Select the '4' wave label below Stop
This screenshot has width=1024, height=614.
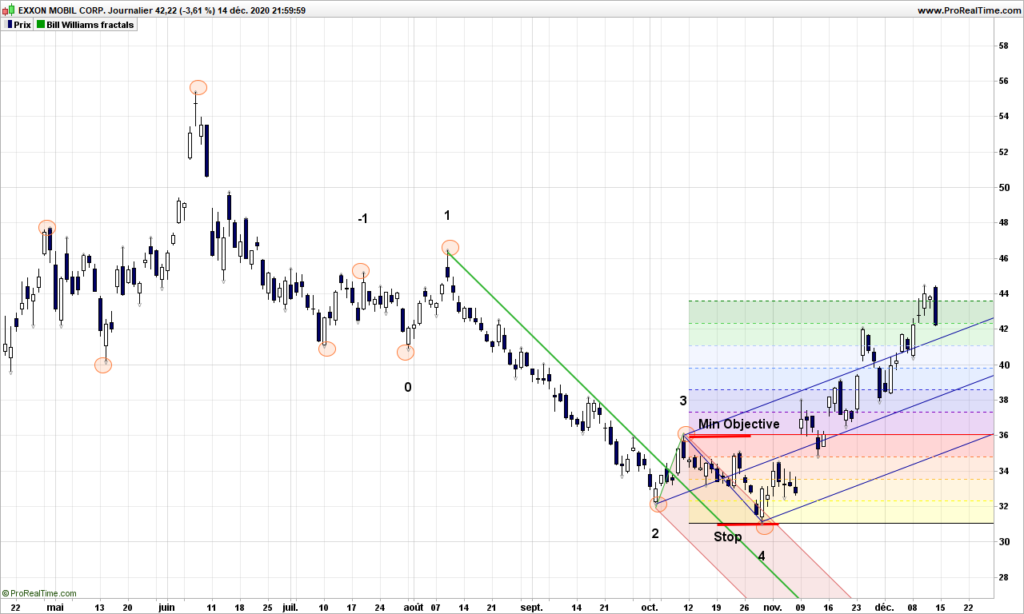[x=761, y=556]
